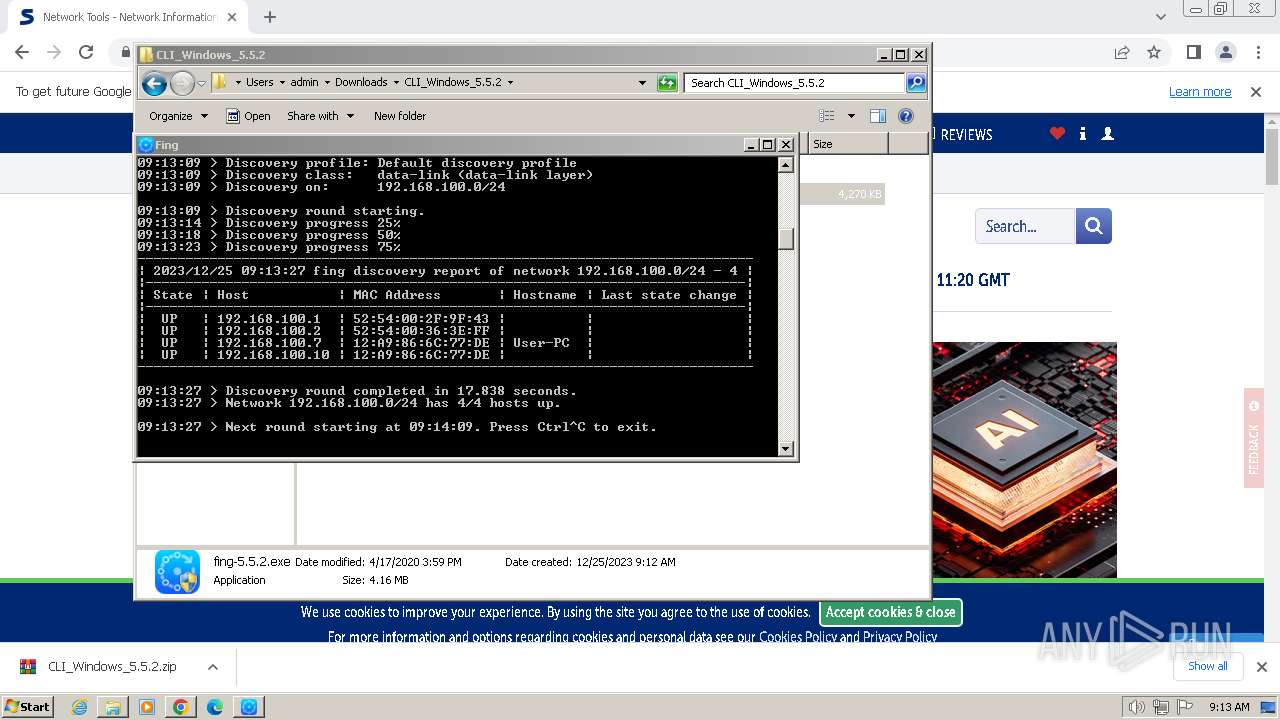Viewport: 1280px width, 720px height.
Task: Click the Learn more link
Action: coord(1200,91)
